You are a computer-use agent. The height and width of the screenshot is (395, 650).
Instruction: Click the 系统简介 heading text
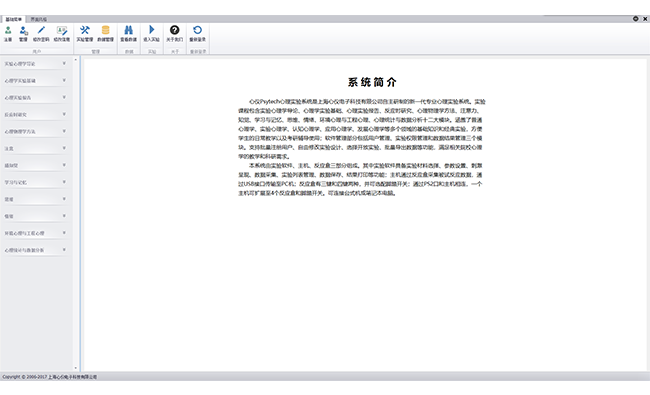point(372,82)
